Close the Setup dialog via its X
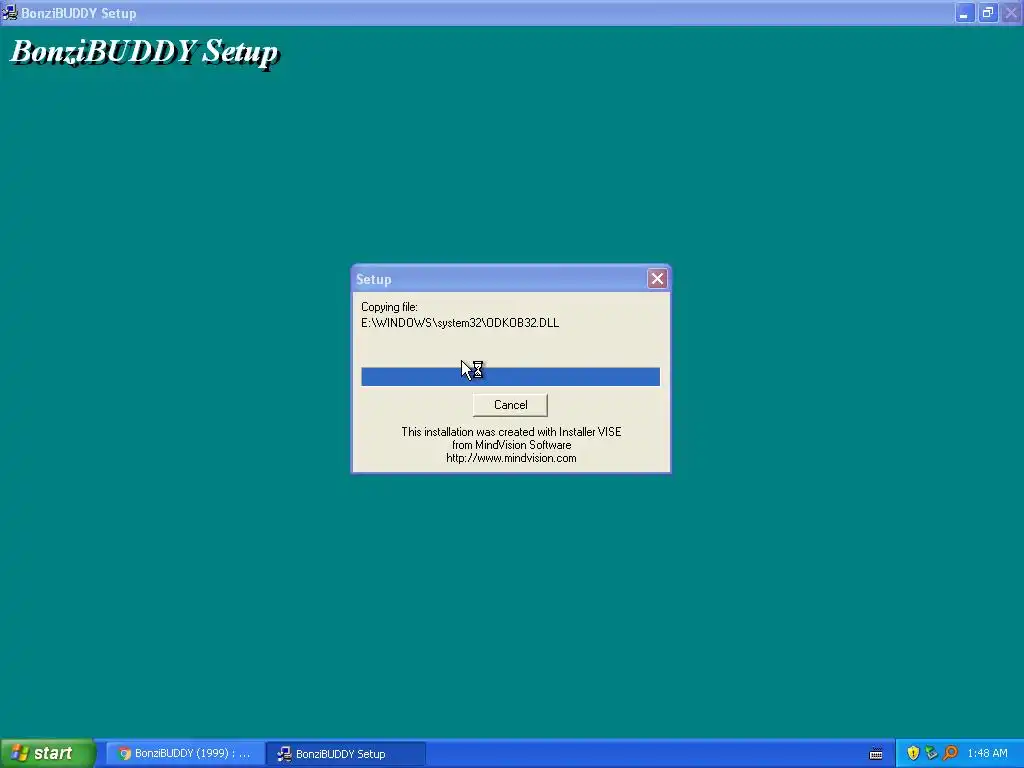The image size is (1024, 768). click(657, 279)
